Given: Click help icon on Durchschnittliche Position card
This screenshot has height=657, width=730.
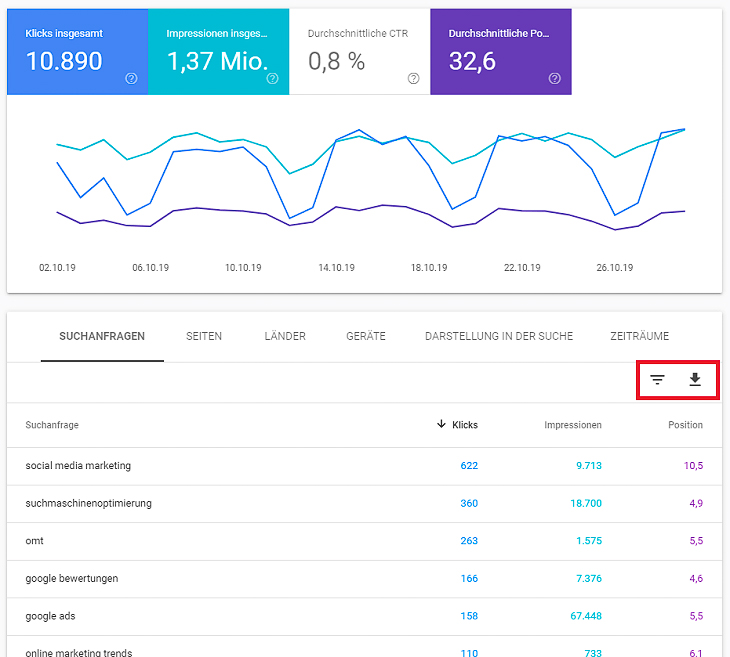Looking at the screenshot, I should (x=555, y=79).
